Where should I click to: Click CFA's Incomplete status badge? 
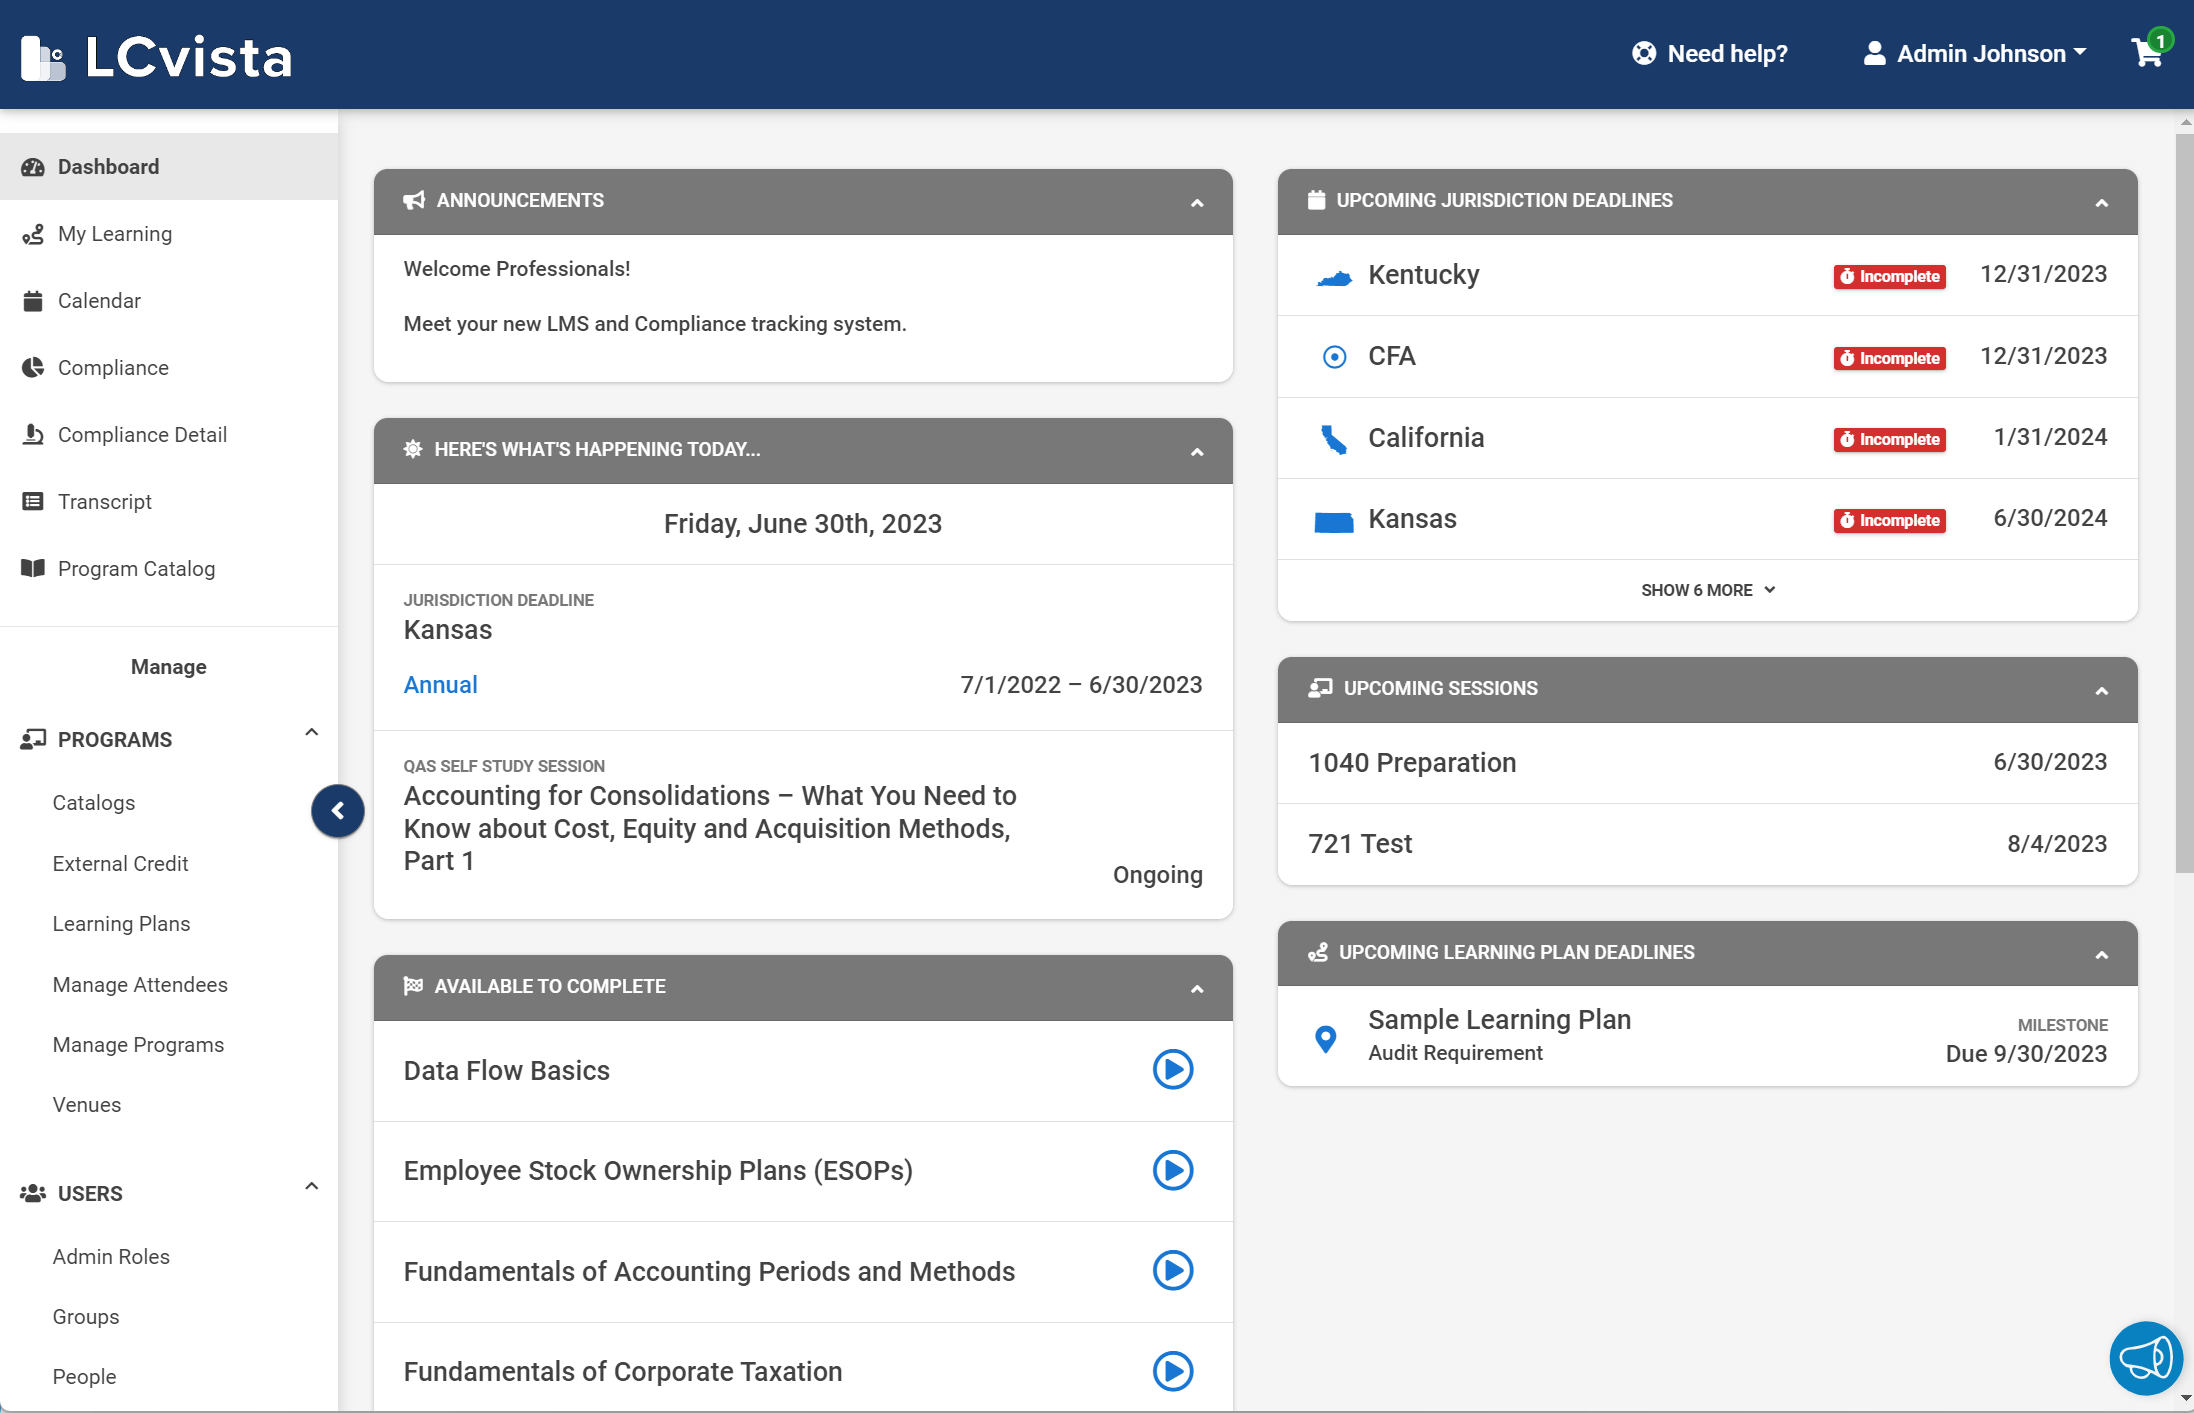tap(1889, 358)
